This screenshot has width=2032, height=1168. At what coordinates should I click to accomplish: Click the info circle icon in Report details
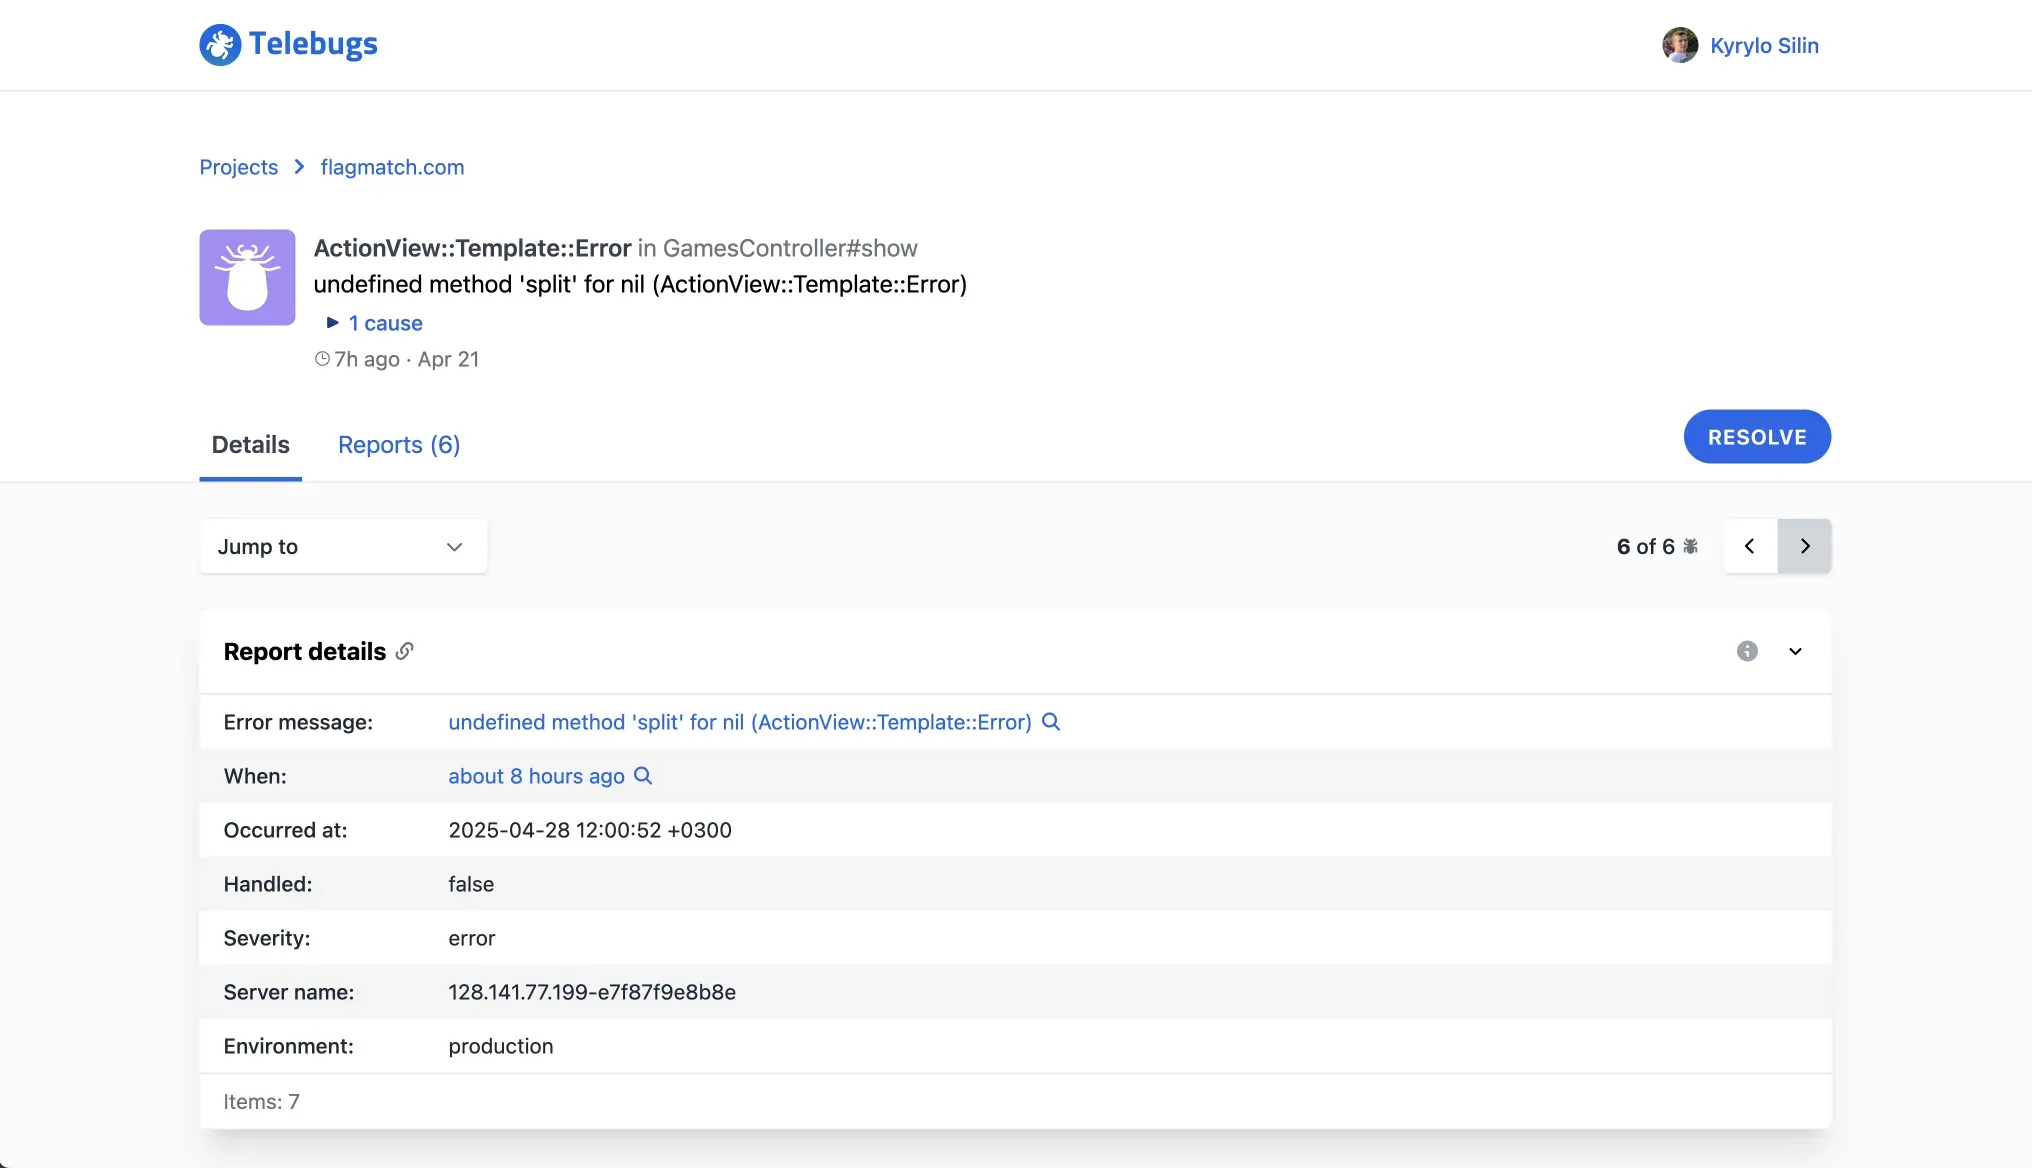click(1747, 651)
